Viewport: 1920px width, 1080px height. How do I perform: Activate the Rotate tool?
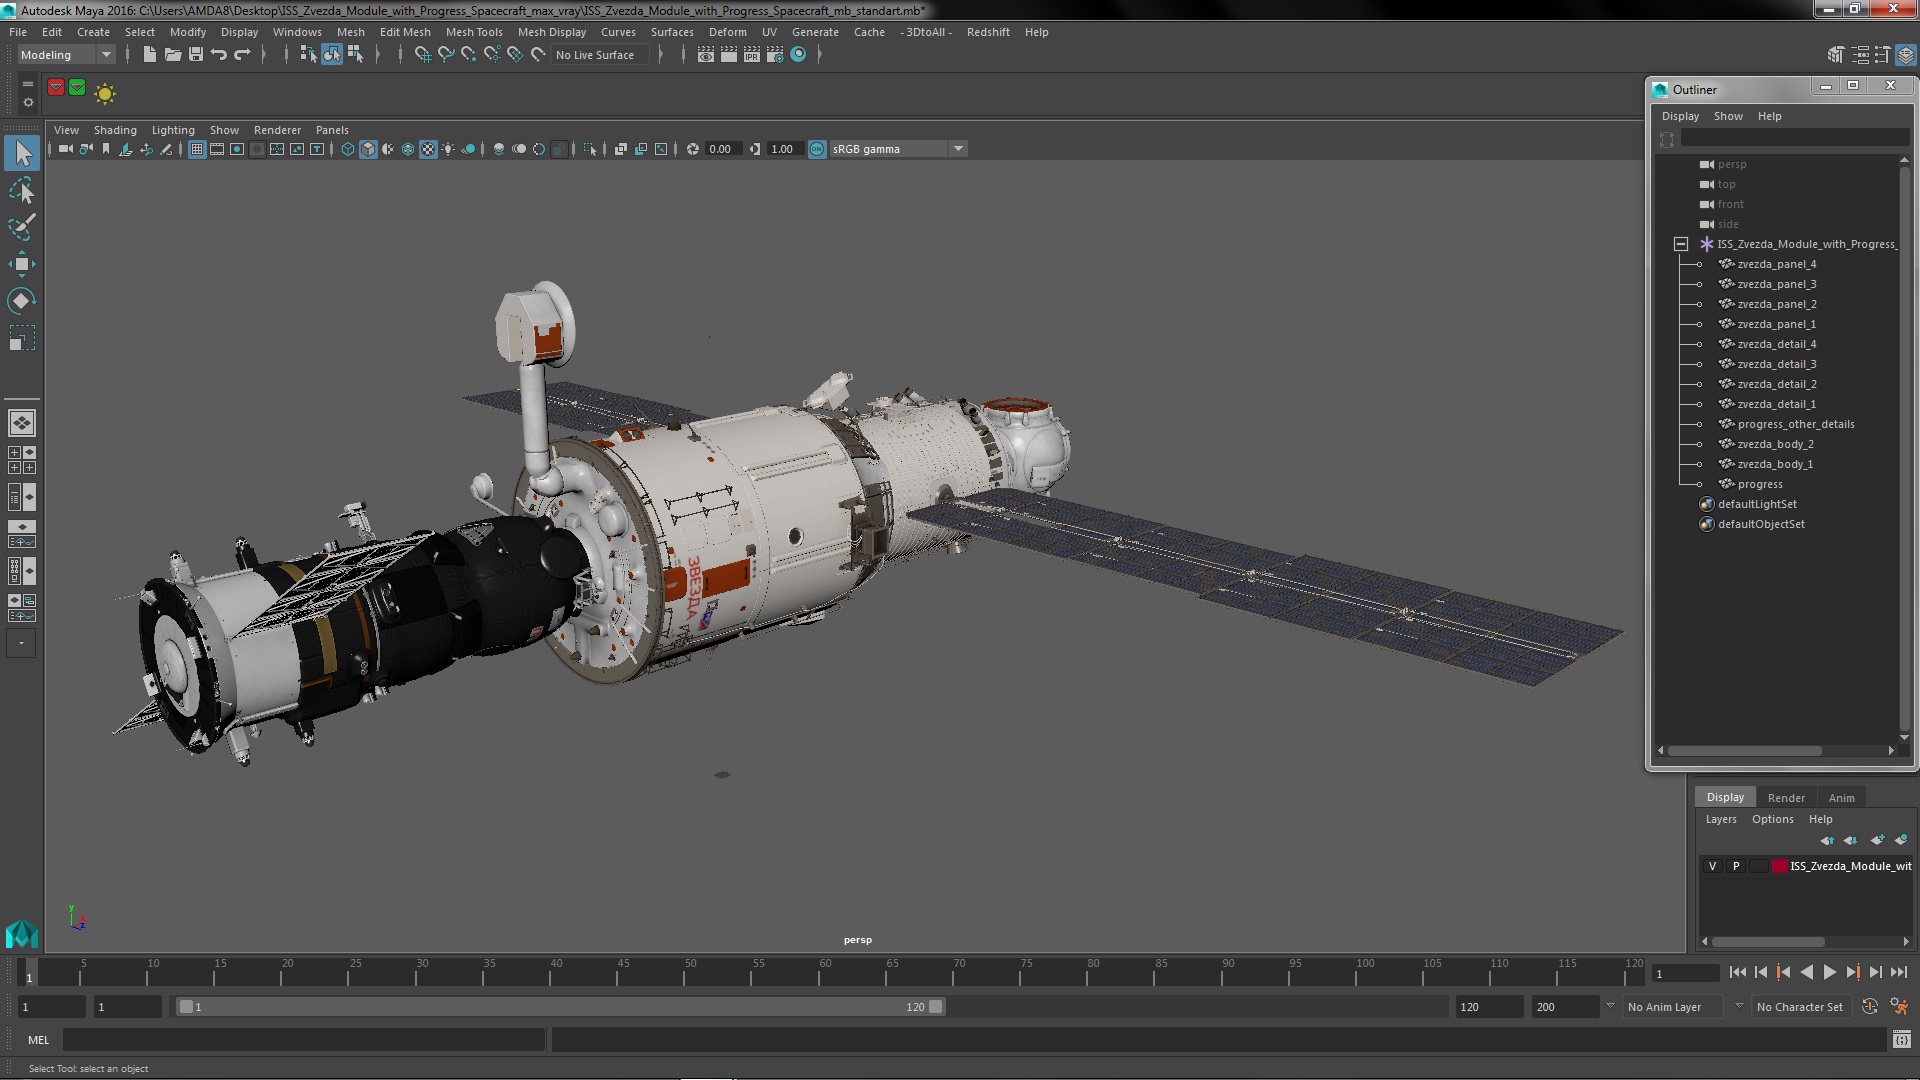point(21,301)
